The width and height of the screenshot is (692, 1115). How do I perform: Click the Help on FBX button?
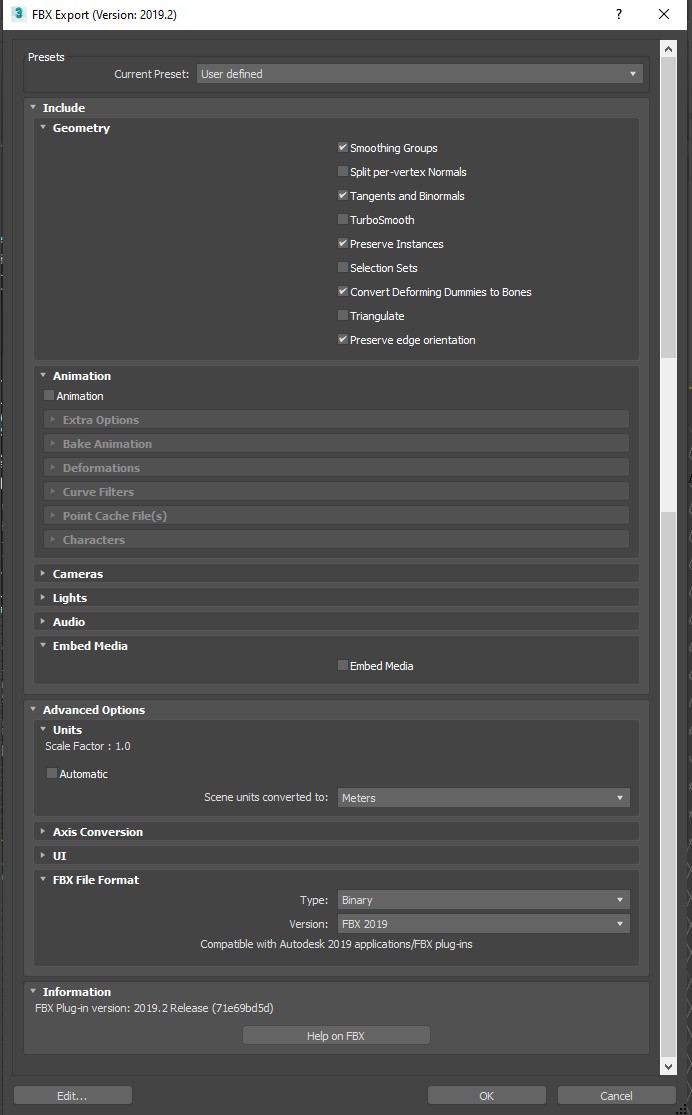tap(336, 1036)
